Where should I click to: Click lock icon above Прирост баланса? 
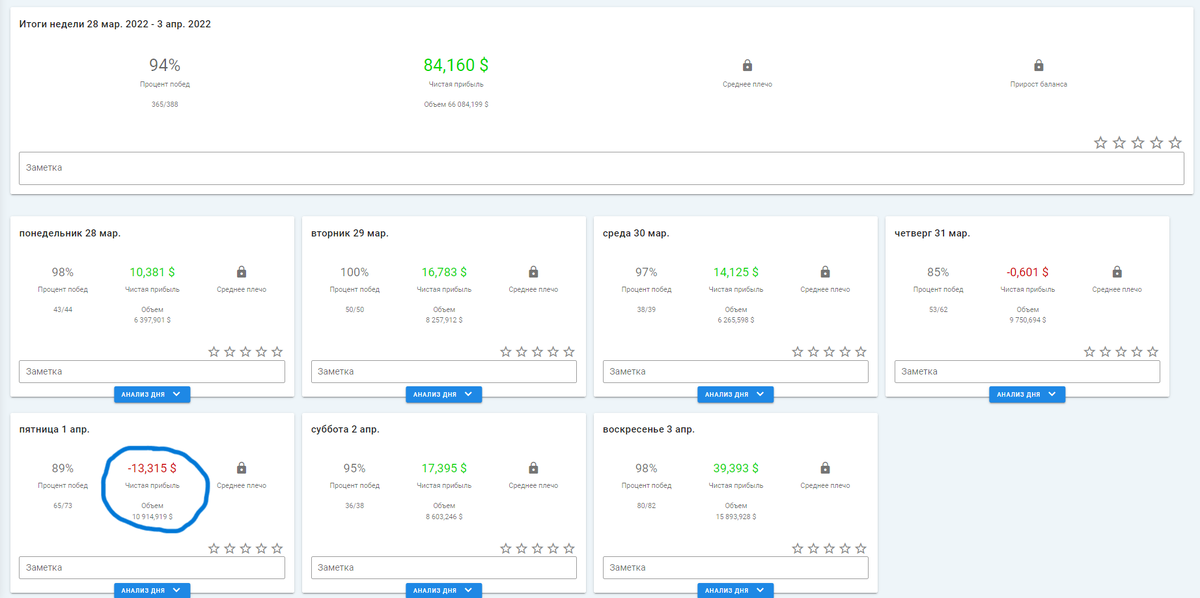coord(1039,65)
